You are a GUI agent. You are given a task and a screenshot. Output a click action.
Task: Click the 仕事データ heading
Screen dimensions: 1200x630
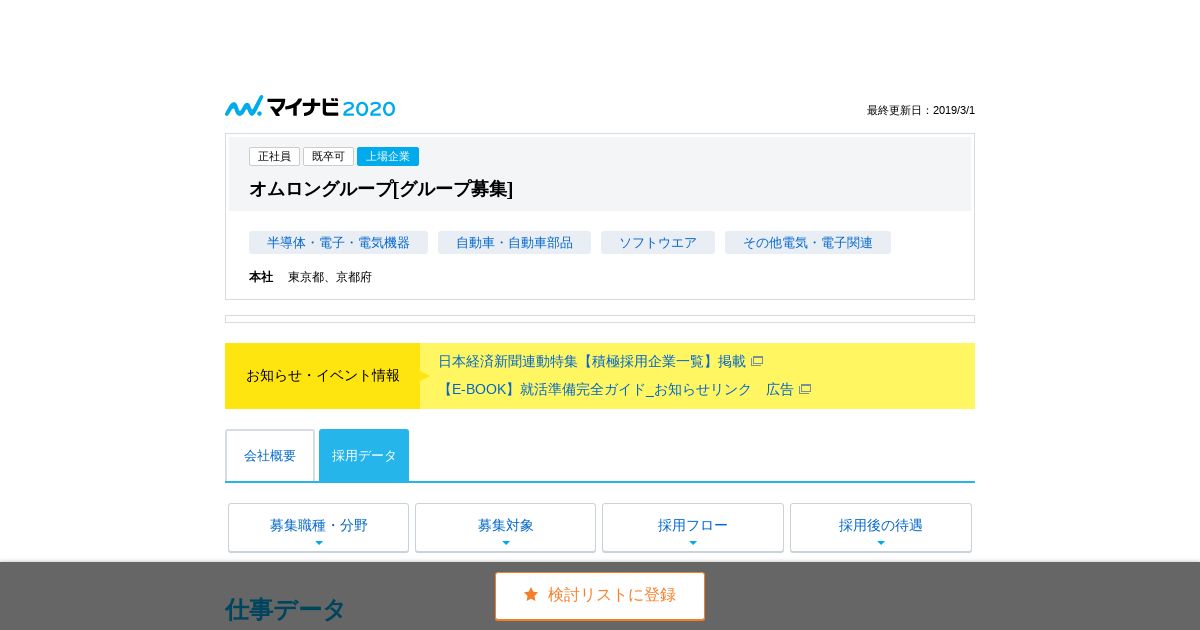pos(285,609)
